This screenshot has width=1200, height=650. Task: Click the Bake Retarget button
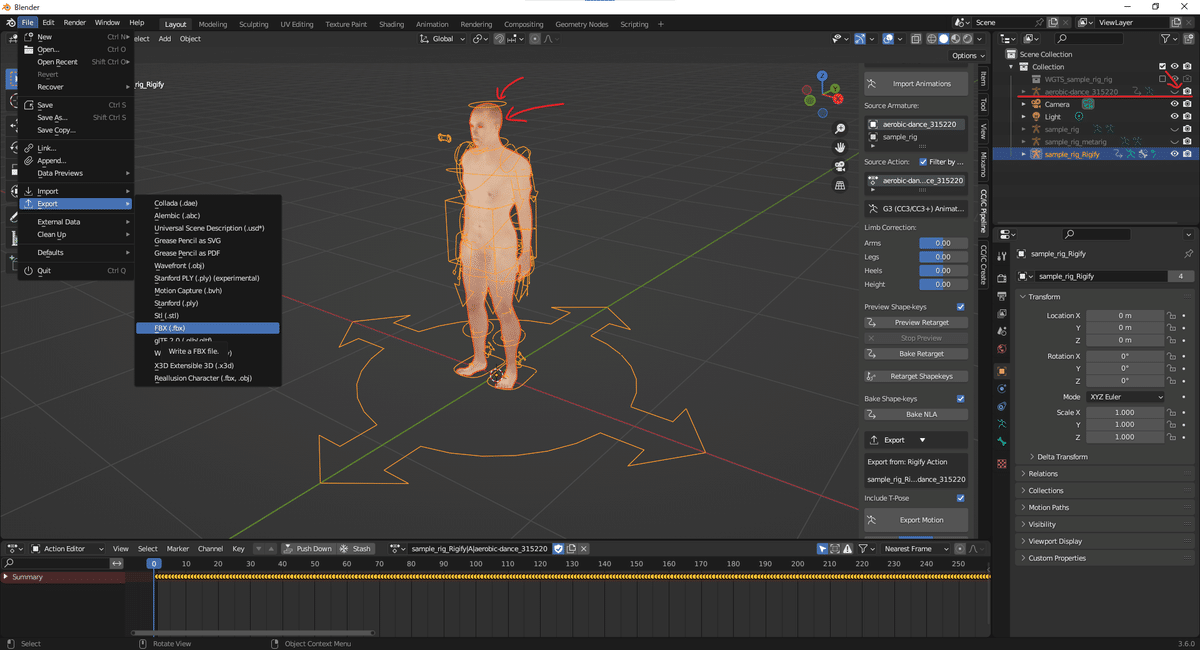click(x=916, y=354)
